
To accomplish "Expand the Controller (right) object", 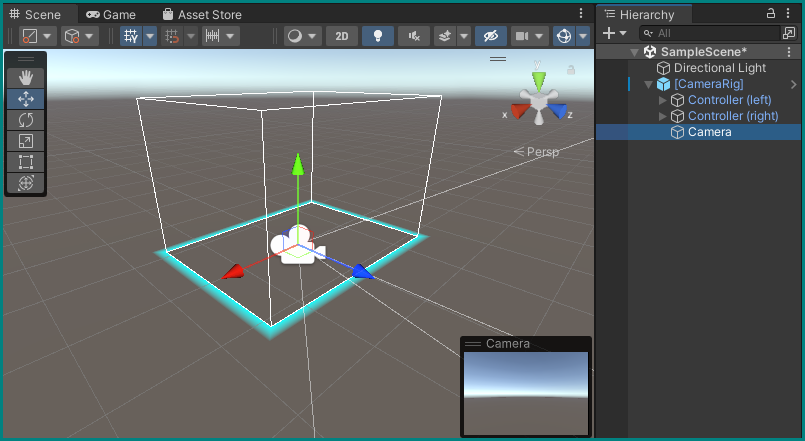I will (x=663, y=116).
